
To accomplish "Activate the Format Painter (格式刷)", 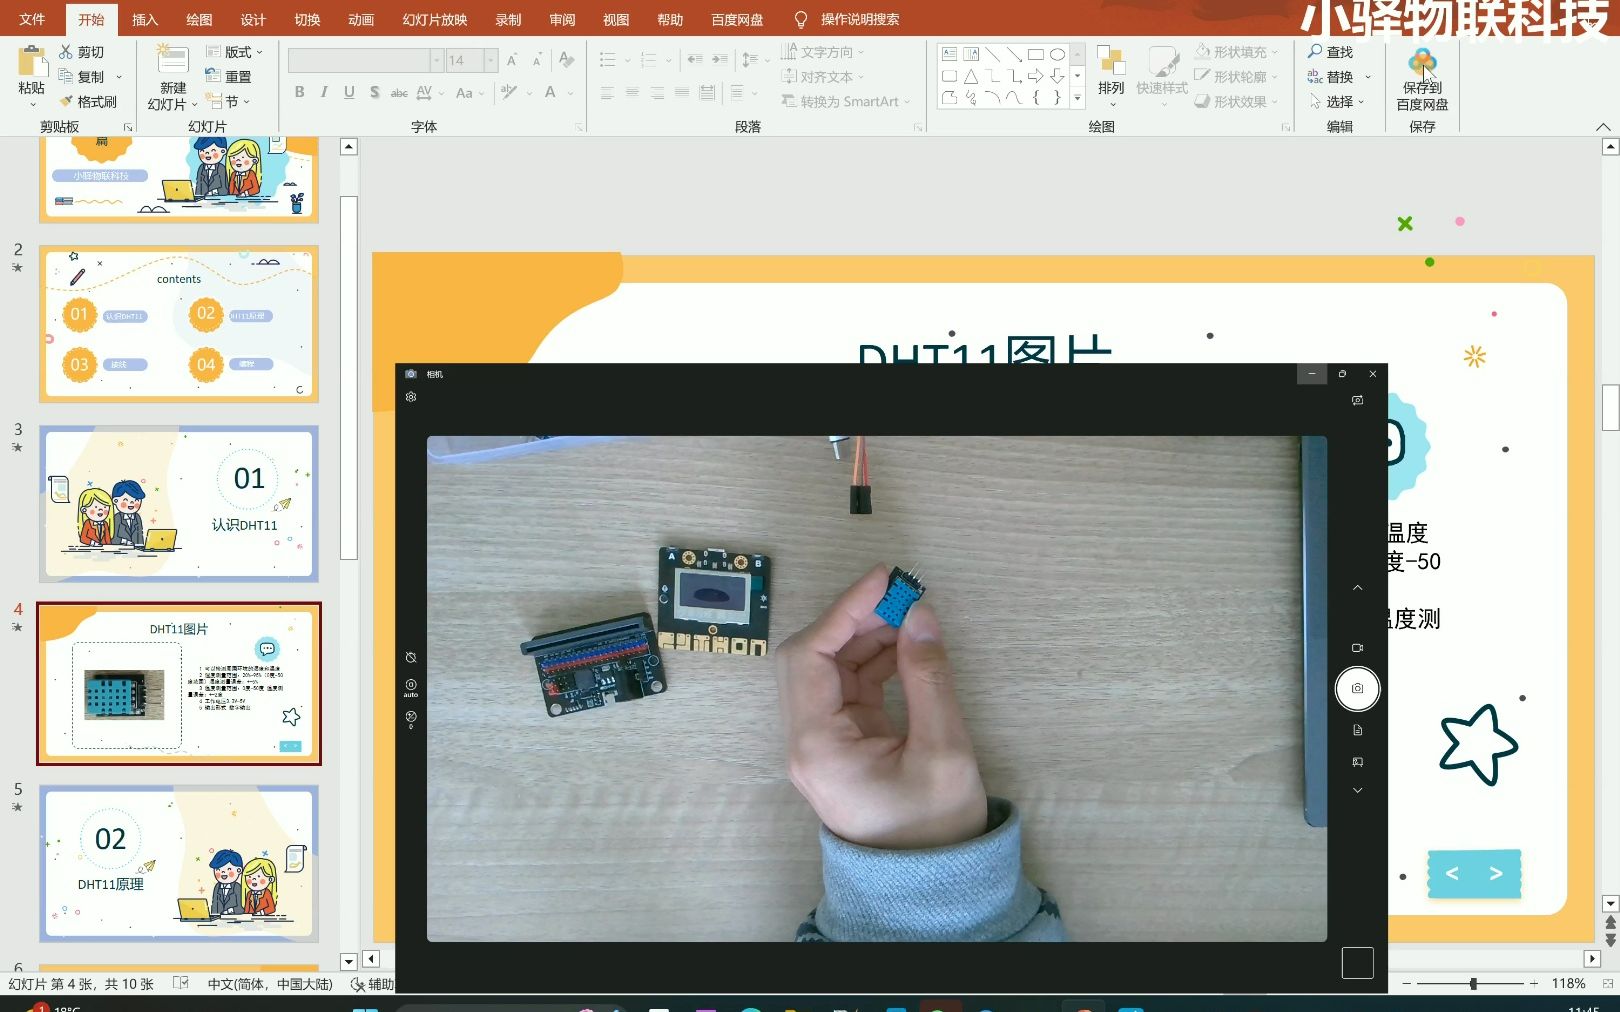I will (x=88, y=102).
